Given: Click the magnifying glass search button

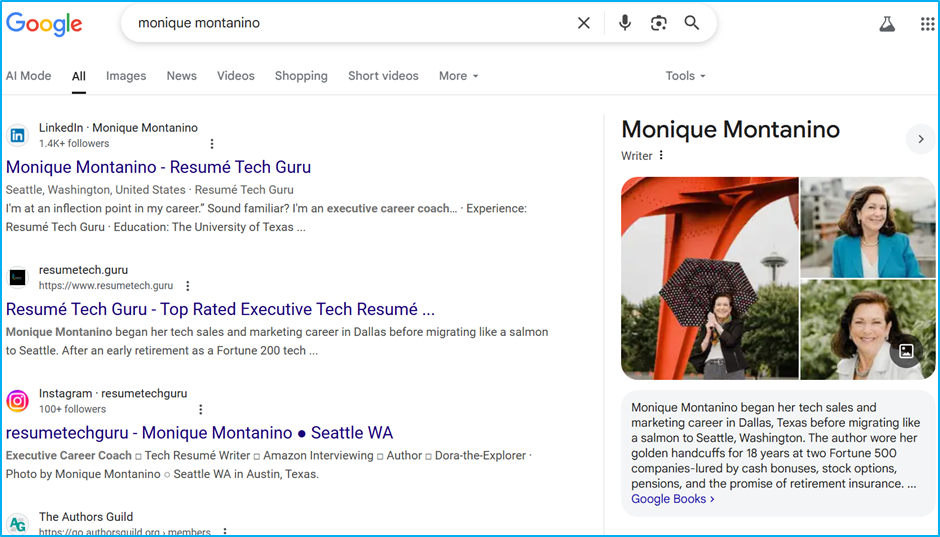Looking at the screenshot, I should coord(692,23).
